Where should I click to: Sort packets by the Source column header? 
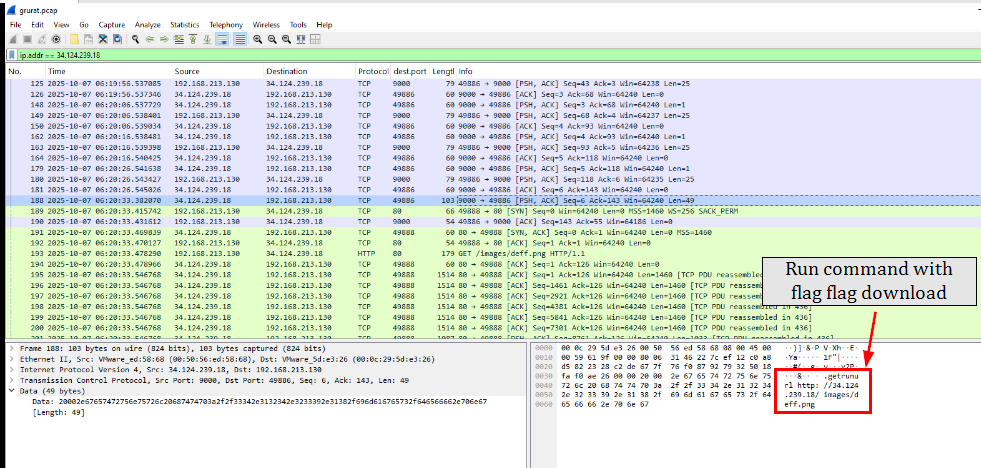(188, 72)
